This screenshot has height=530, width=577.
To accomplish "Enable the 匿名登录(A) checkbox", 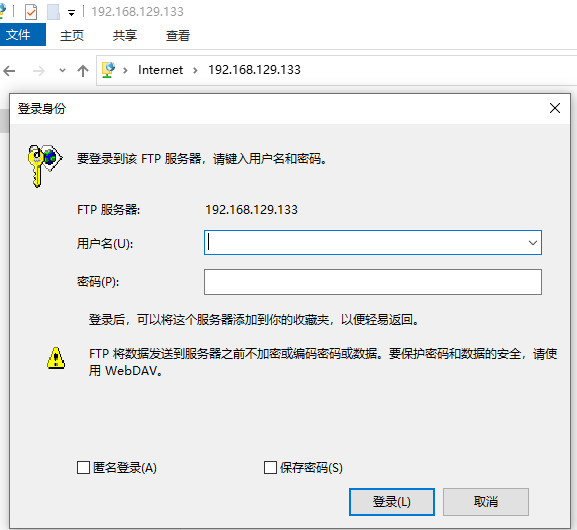I will pos(84,468).
